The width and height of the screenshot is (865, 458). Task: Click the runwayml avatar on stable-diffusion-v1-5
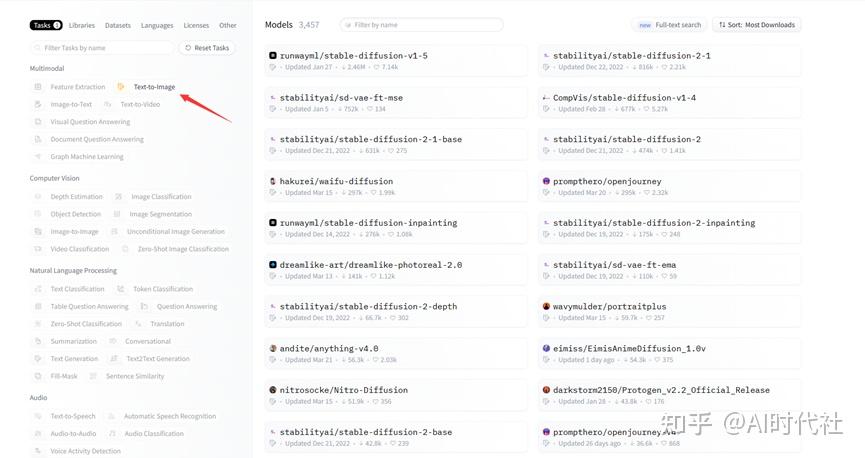(x=273, y=56)
